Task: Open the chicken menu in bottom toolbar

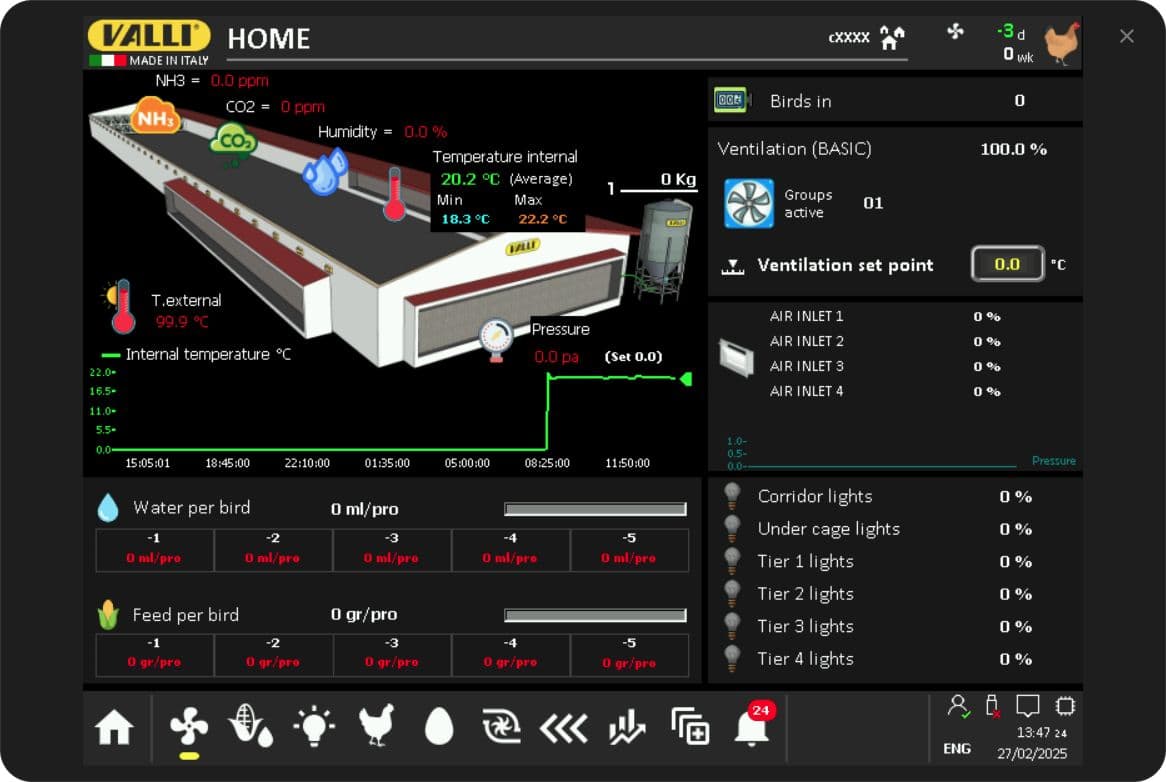Action: [x=377, y=727]
